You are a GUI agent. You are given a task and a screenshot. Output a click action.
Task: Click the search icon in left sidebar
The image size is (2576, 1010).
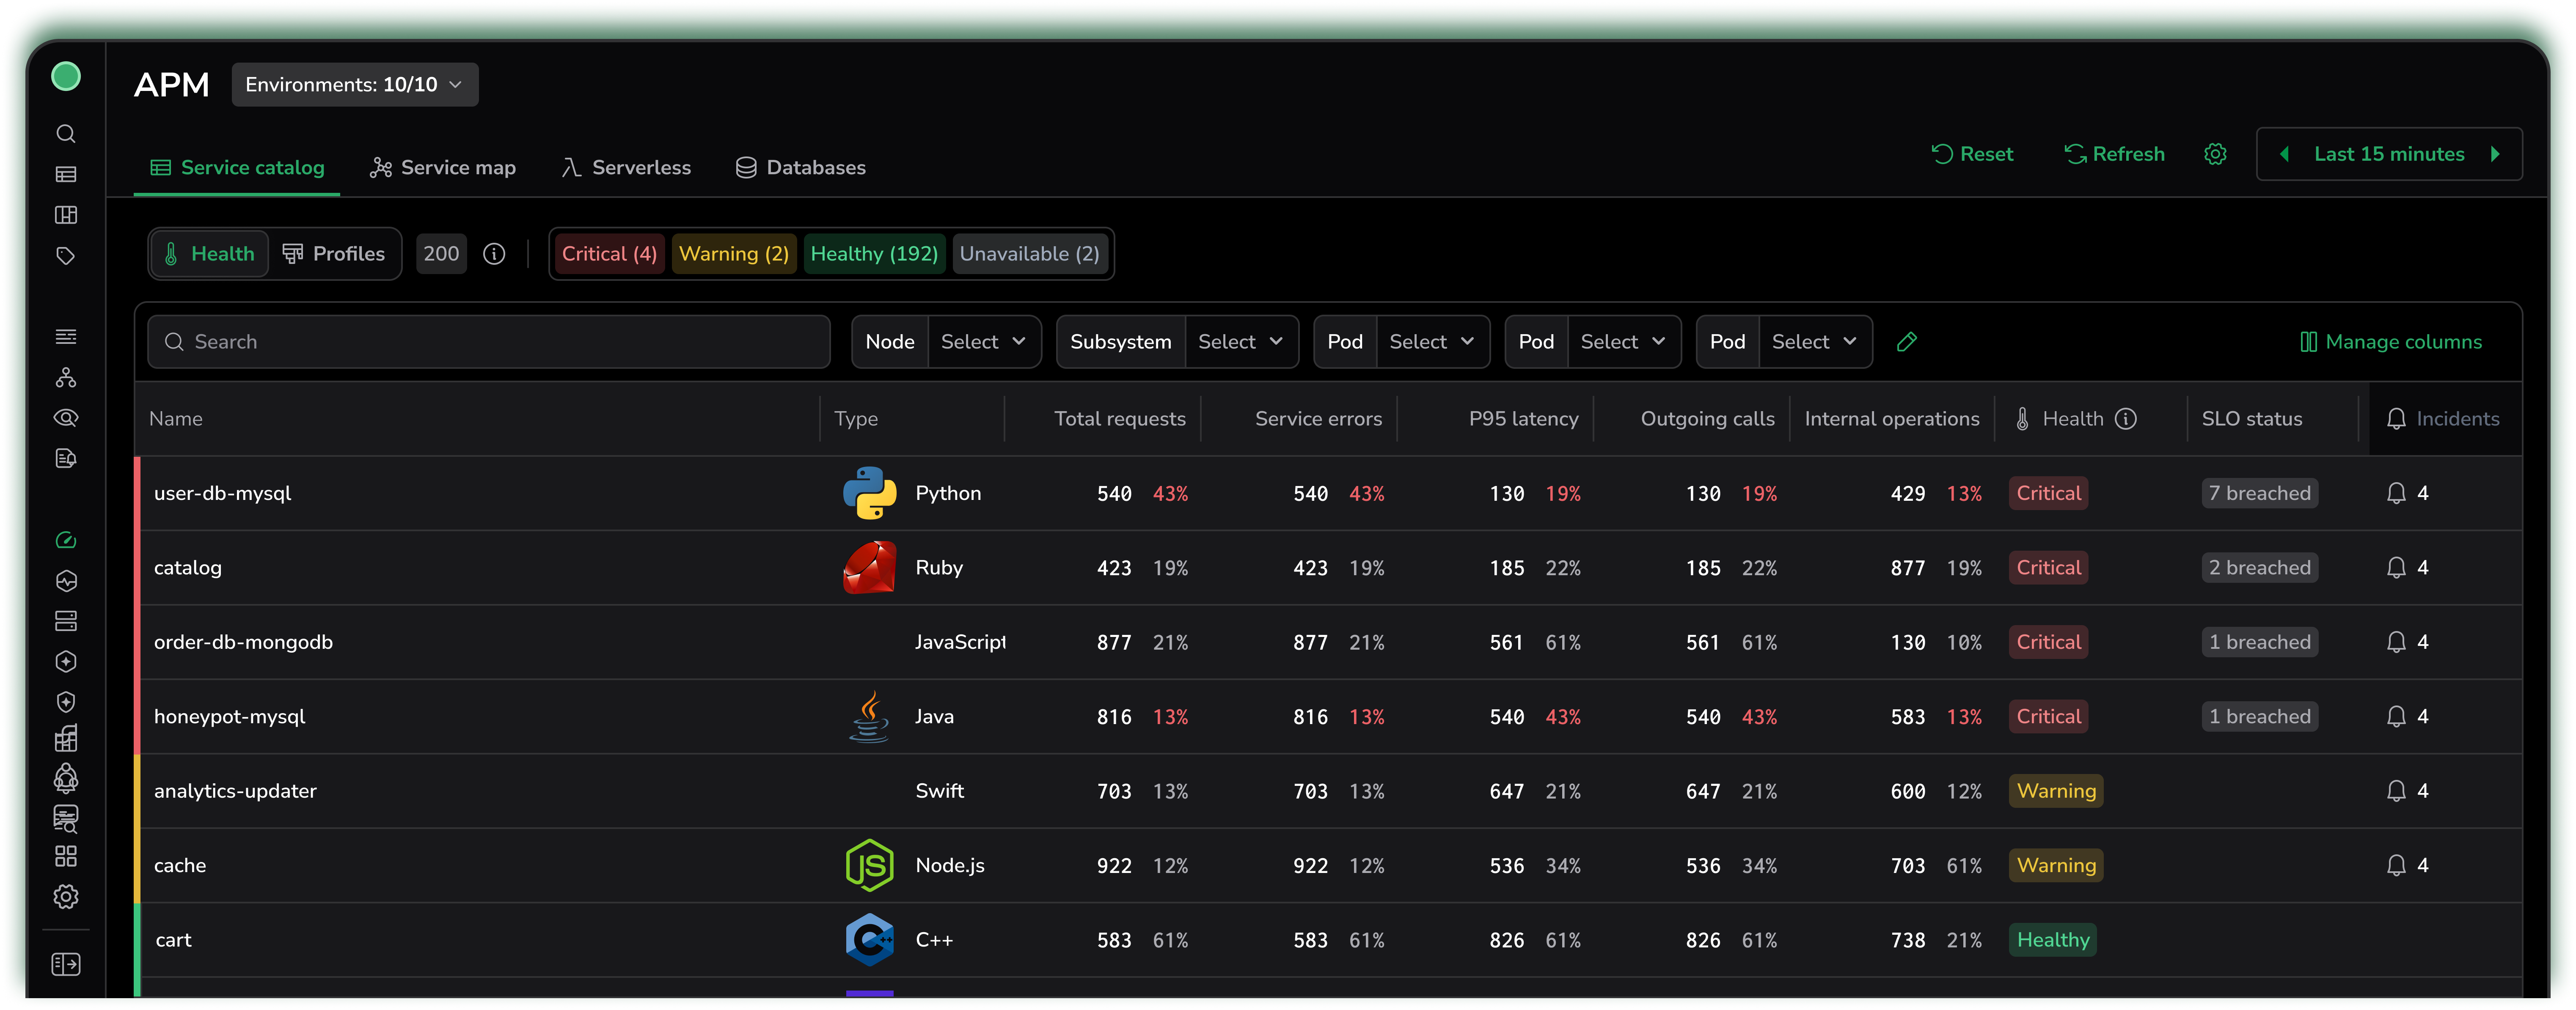coord(66,134)
